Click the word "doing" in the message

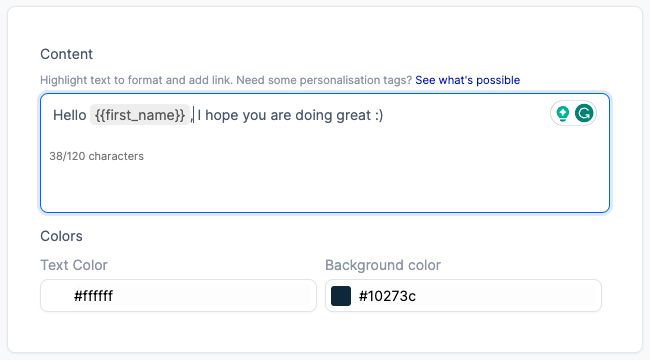click(x=314, y=116)
